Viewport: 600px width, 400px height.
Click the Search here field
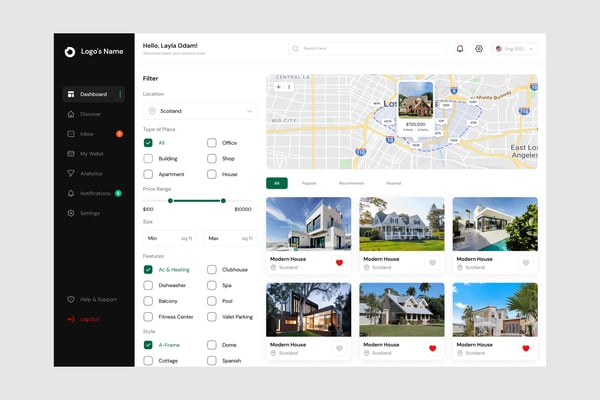367,49
